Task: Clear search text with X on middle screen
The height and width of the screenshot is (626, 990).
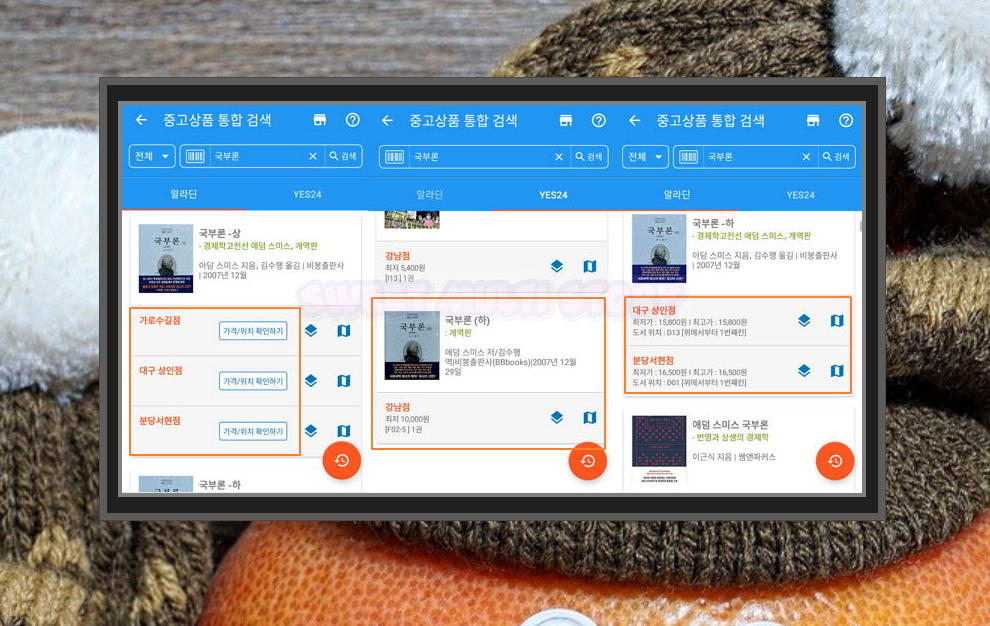Action: tap(559, 157)
